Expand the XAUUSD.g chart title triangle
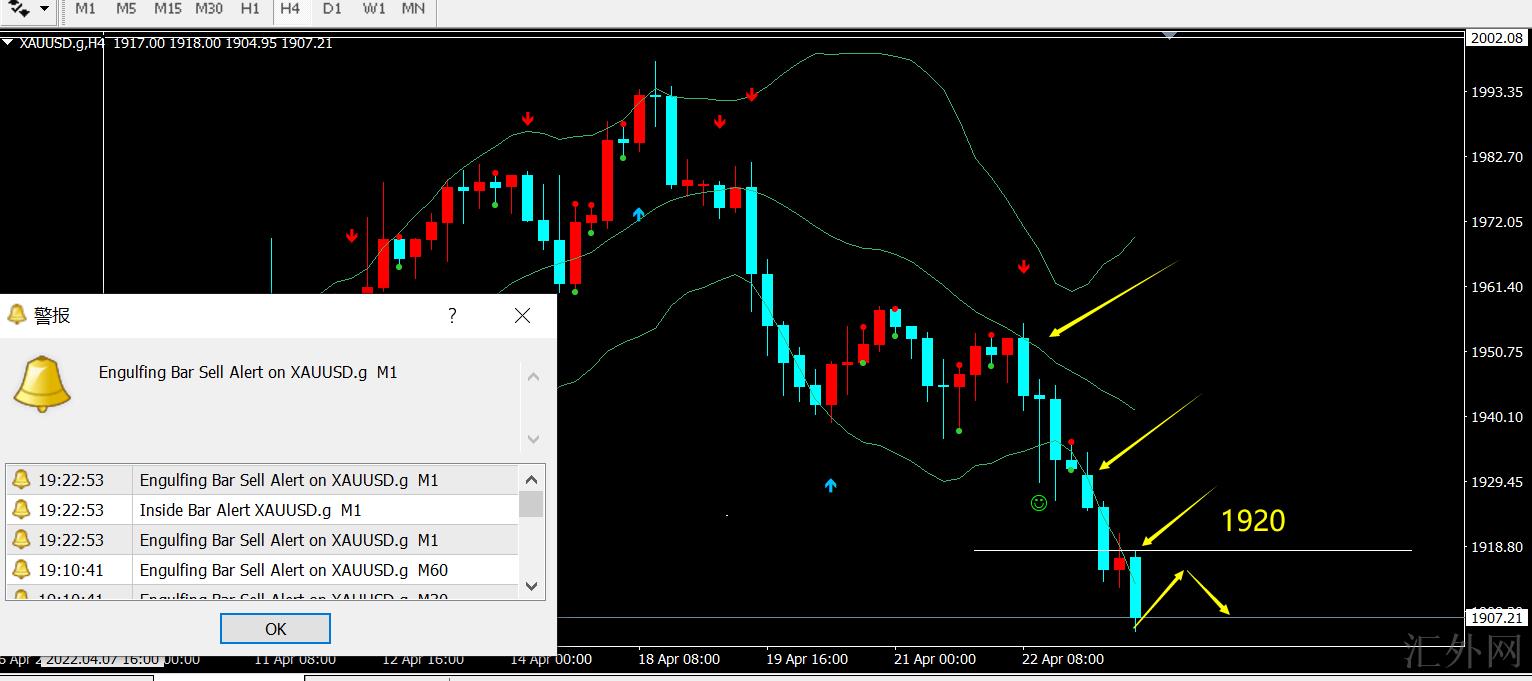Screen dimensions: 1532x681 [x=8, y=43]
